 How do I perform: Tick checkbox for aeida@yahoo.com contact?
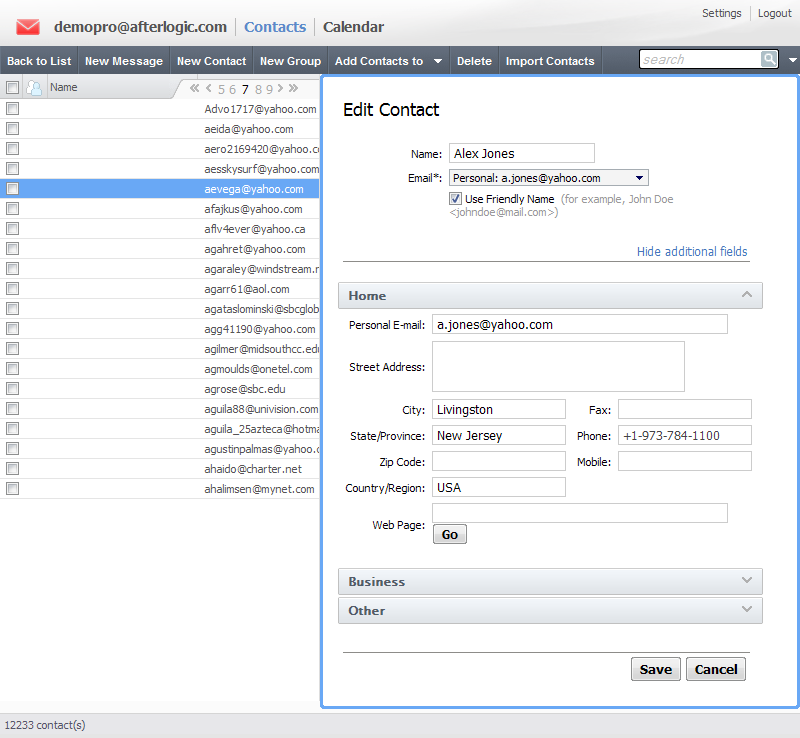[13, 129]
